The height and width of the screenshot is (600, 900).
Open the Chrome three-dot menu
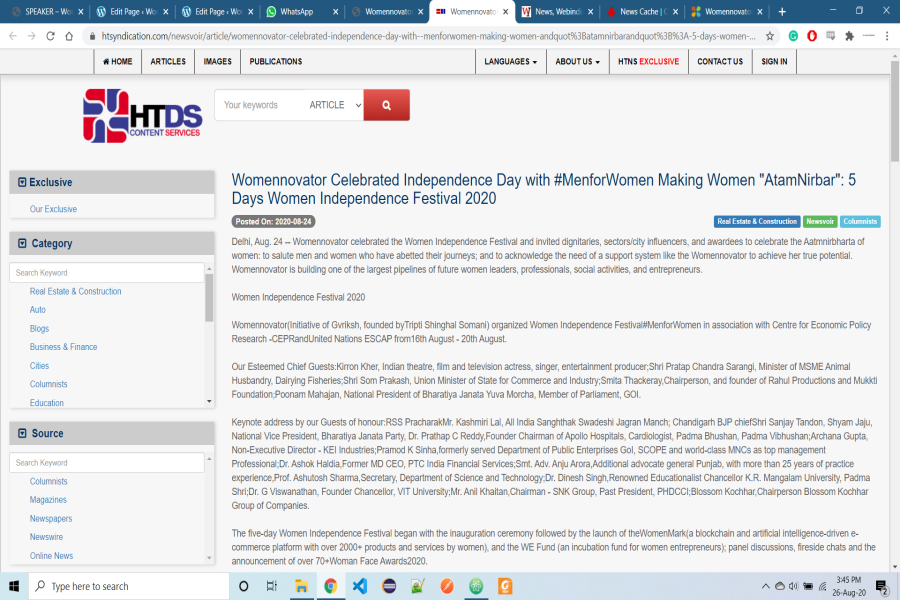click(x=887, y=36)
